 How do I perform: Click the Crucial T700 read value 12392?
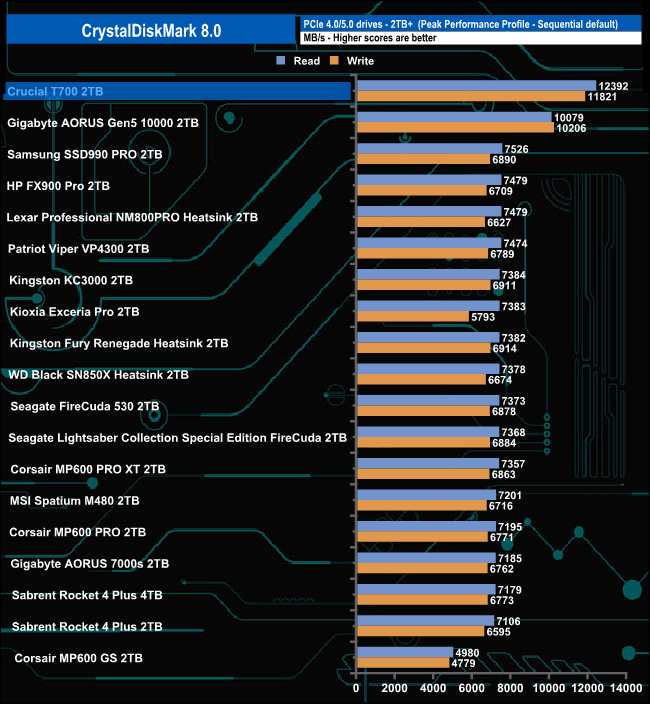[x=613, y=86]
